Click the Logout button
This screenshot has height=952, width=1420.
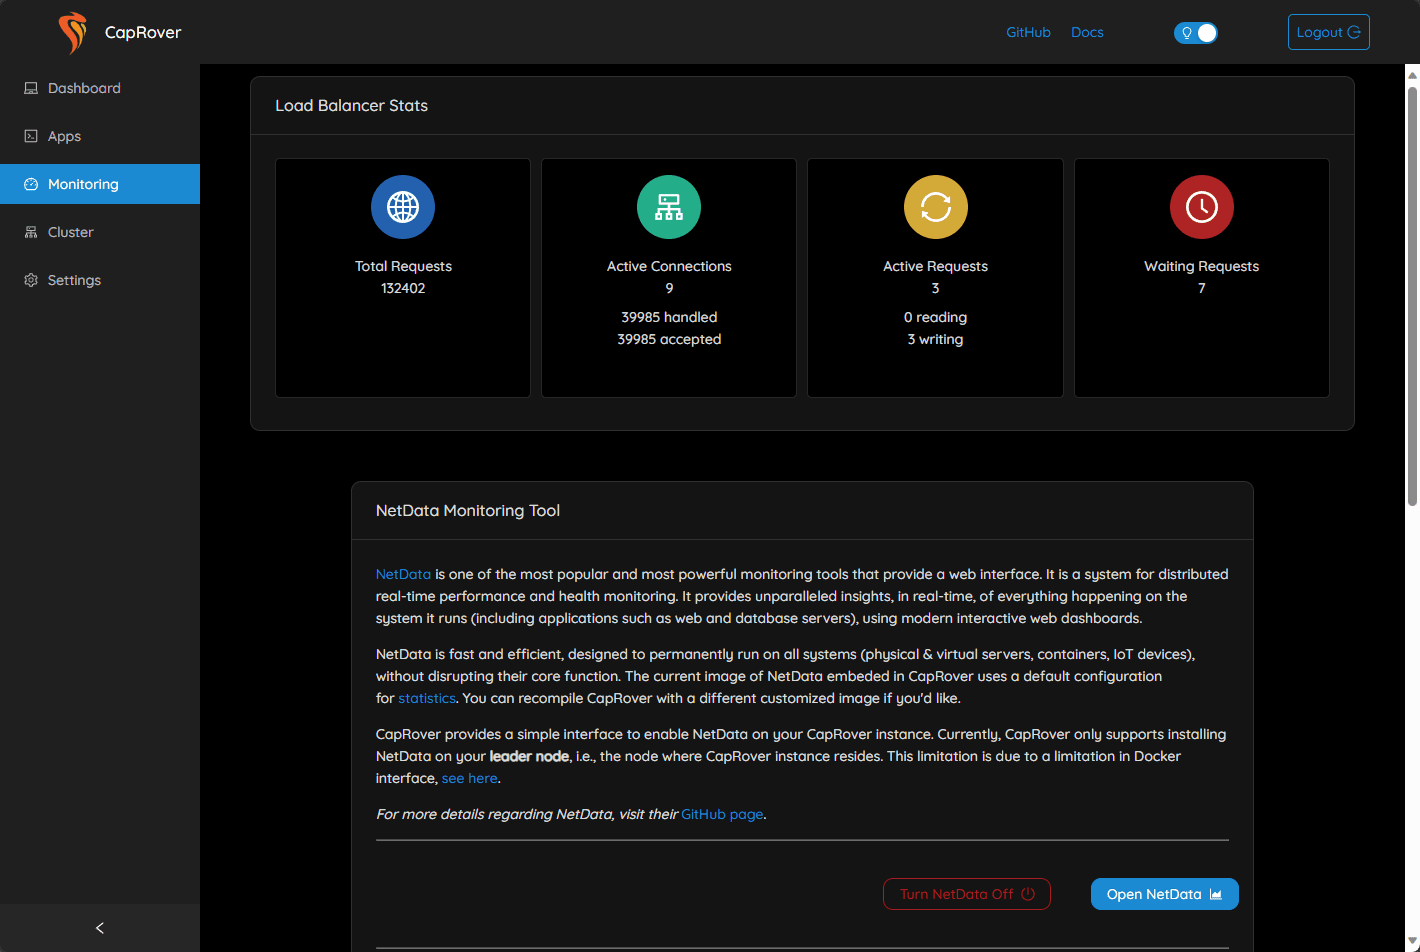(x=1329, y=32)
